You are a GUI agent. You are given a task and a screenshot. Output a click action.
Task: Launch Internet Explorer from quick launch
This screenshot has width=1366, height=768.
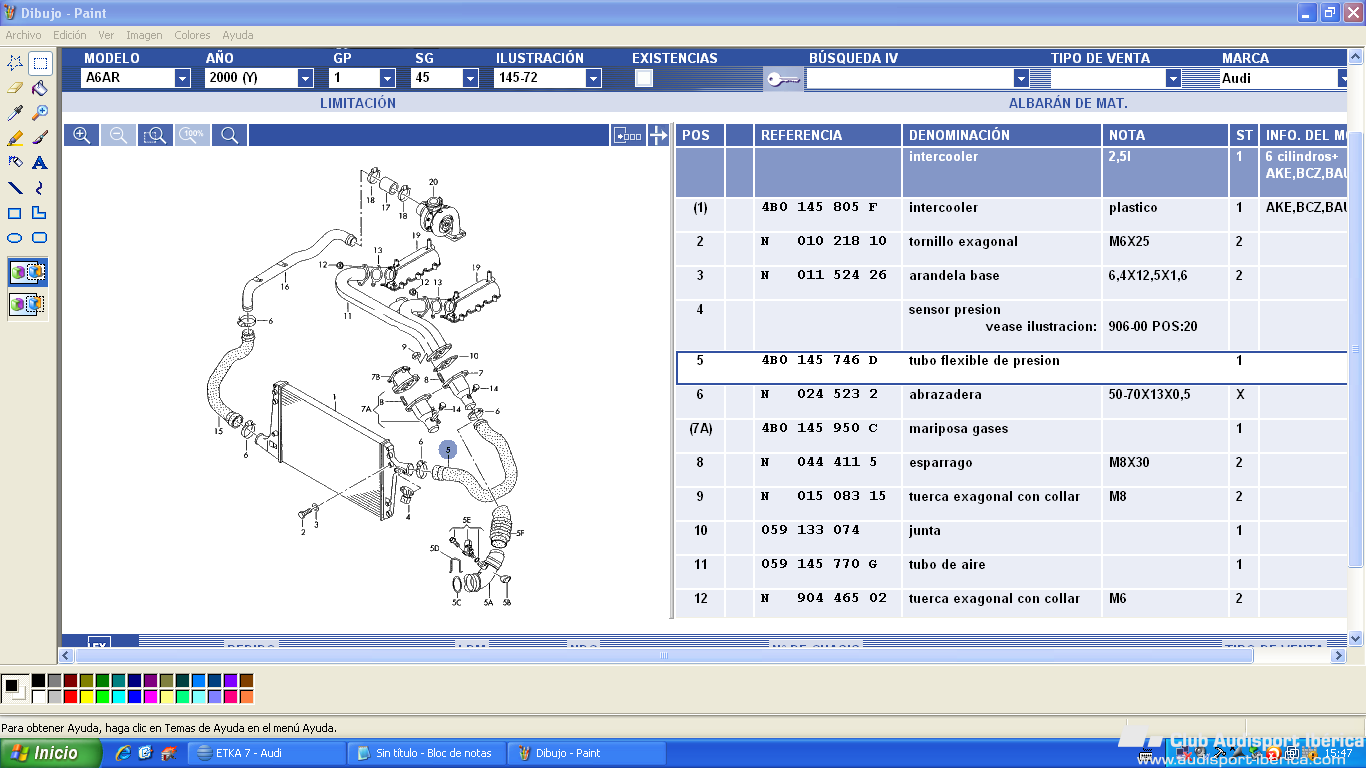[x=123, y=753]
